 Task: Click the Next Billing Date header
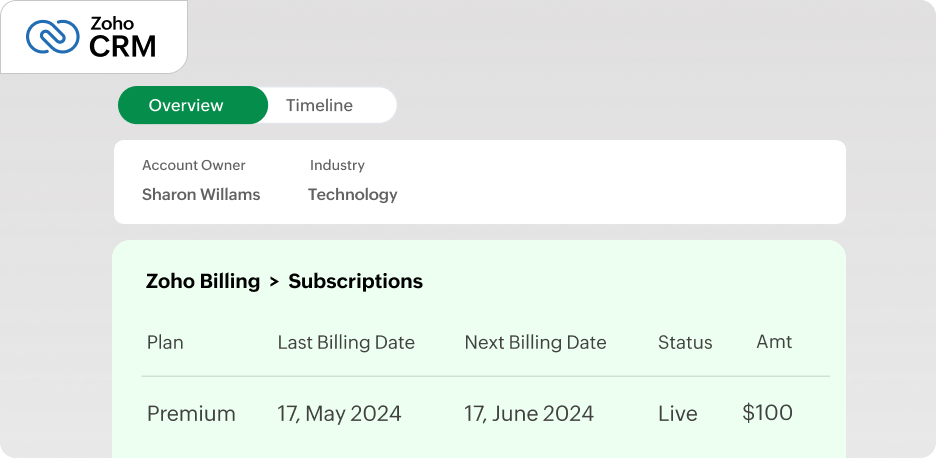535,342
